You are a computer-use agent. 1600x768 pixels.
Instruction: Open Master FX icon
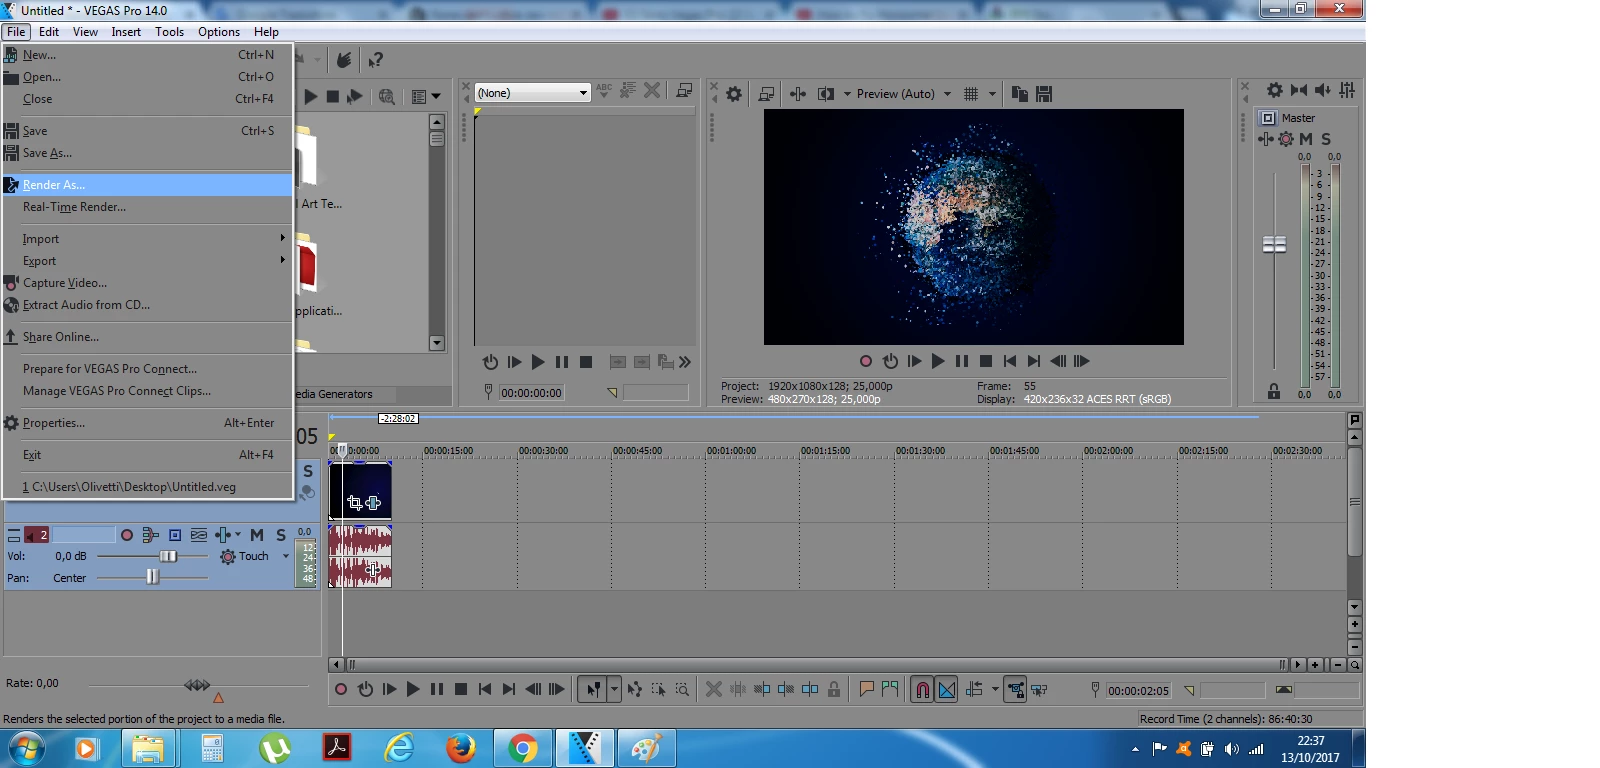click(x=1266, y=139)
